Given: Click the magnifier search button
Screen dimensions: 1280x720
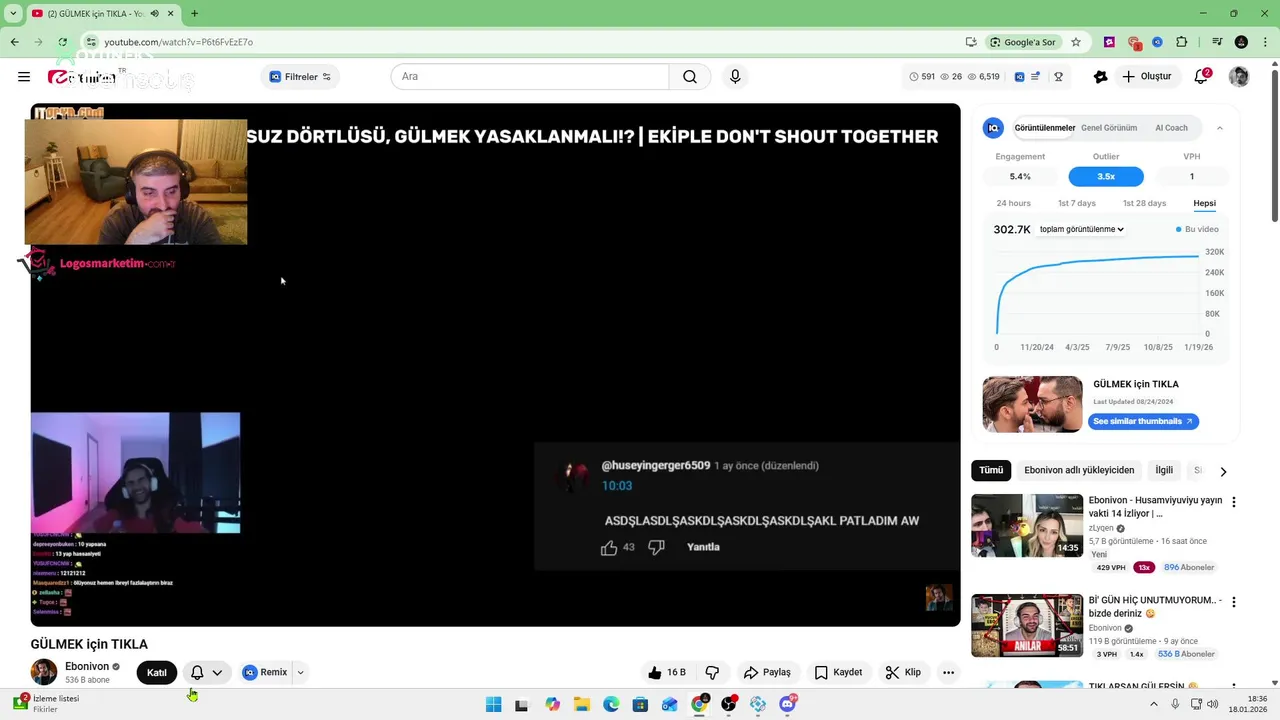Looking at the screenshot, I should click(x=690, y=77).
